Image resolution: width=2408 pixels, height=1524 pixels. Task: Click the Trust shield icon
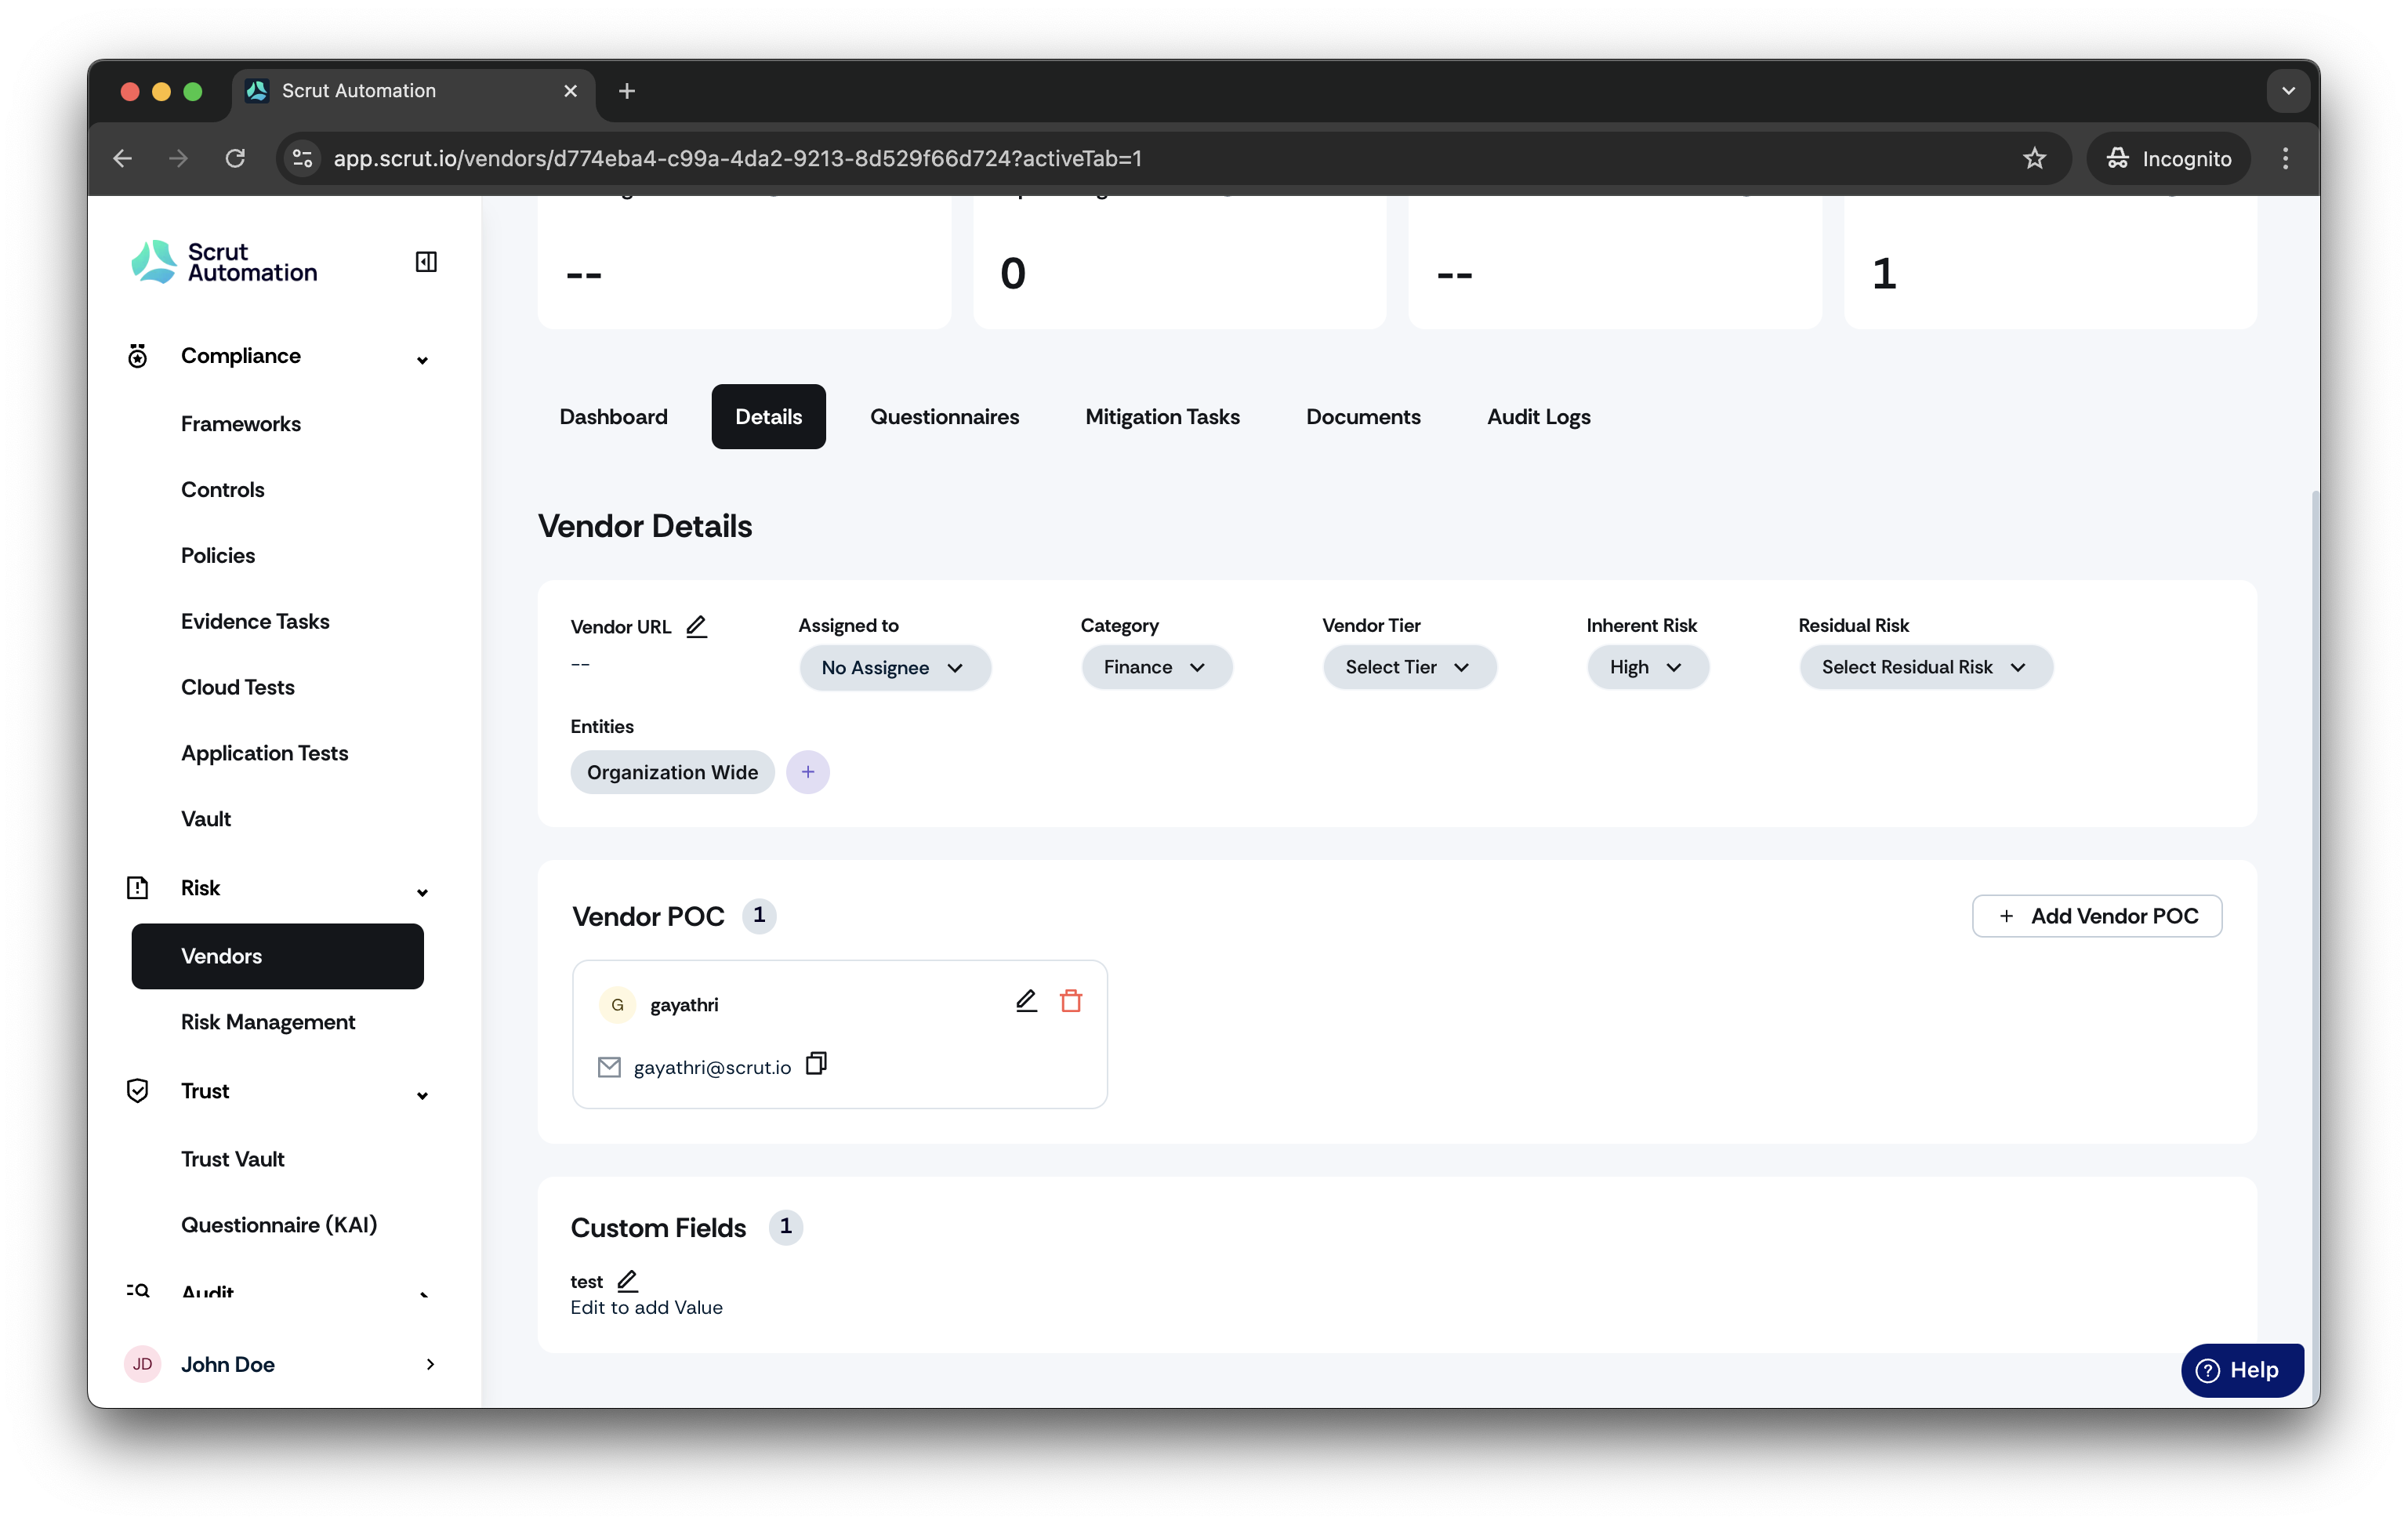coord(138,1091)
